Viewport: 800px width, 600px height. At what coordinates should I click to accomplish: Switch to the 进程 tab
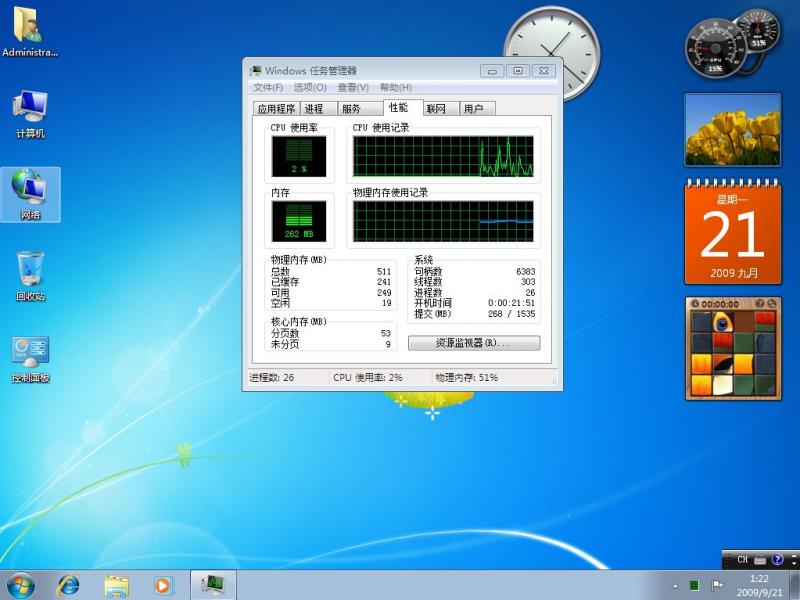[319, 109]
